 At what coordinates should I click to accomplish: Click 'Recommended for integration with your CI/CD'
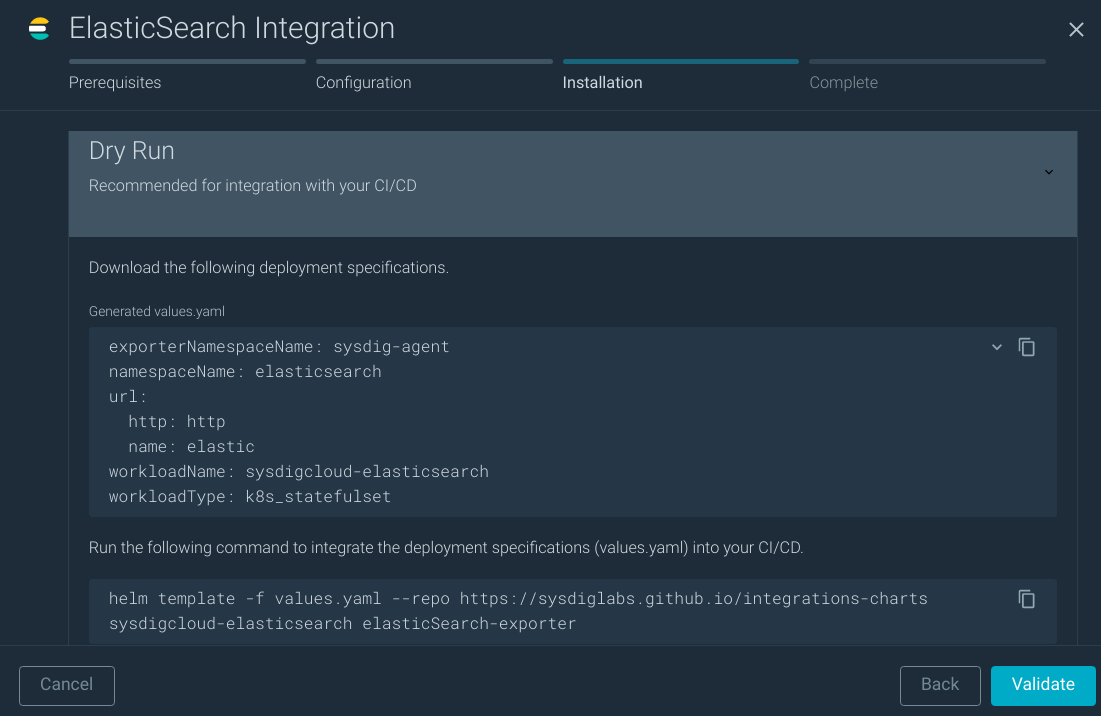pyautogui.click(x=253, y=186)
